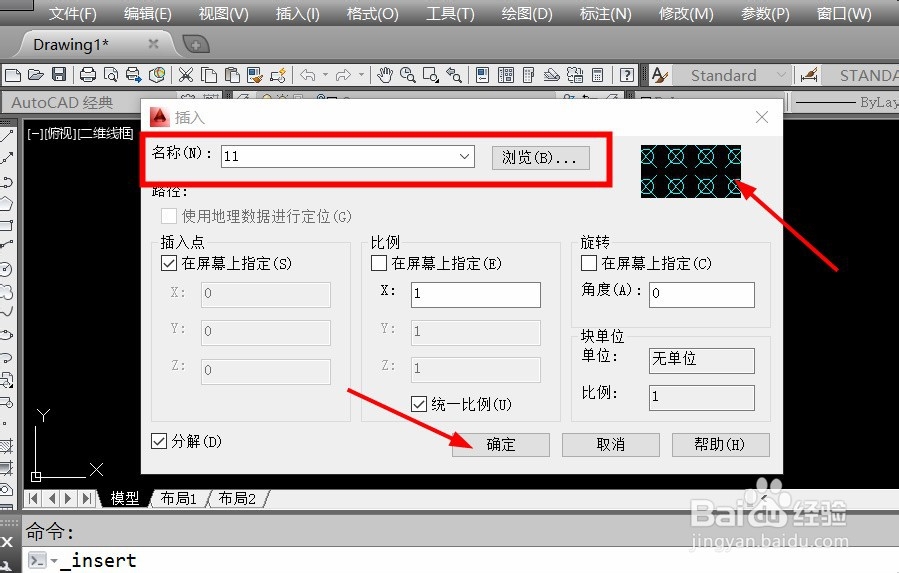Open the command line recent commands arrow

(54, 560)
